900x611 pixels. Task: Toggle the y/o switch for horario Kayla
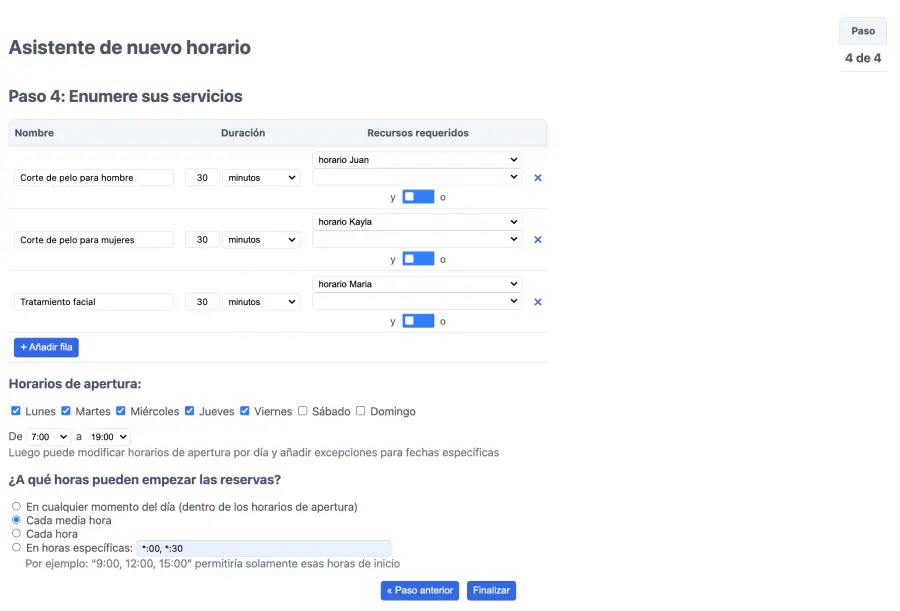[x=418, y=258]
